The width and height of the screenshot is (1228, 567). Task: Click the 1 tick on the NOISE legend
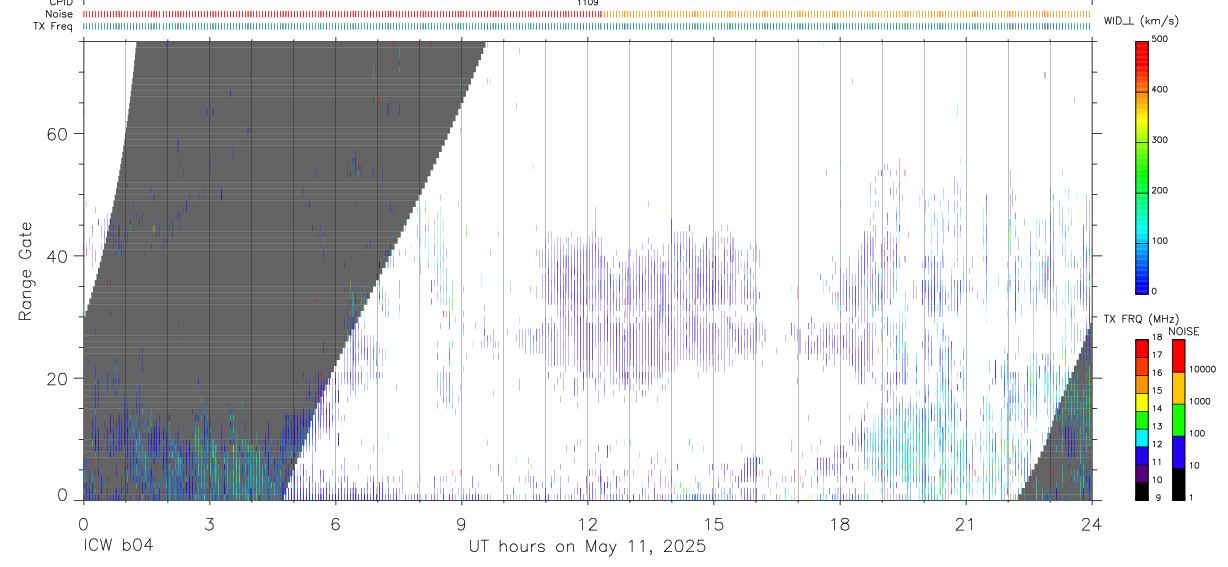click(x=1192, y=497)
